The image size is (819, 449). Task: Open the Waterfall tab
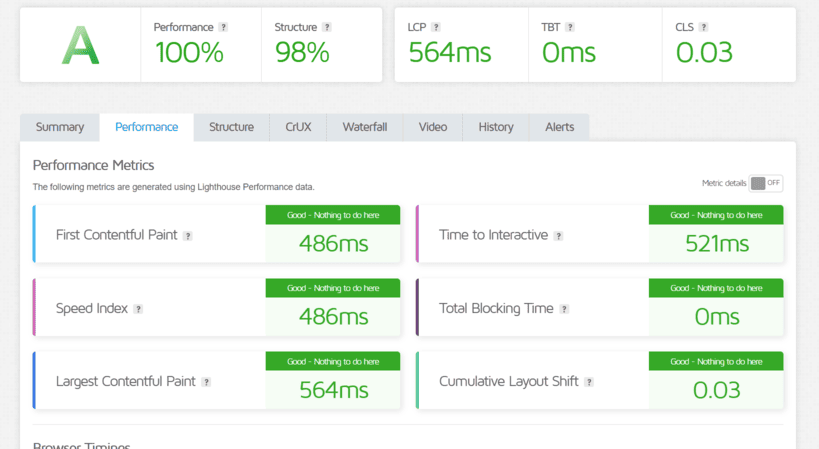[x=365, y=127]
